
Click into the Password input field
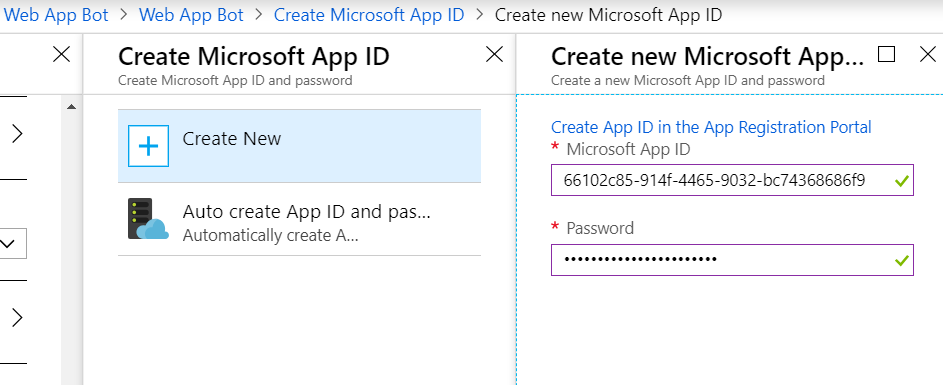[x=732, y=260]
